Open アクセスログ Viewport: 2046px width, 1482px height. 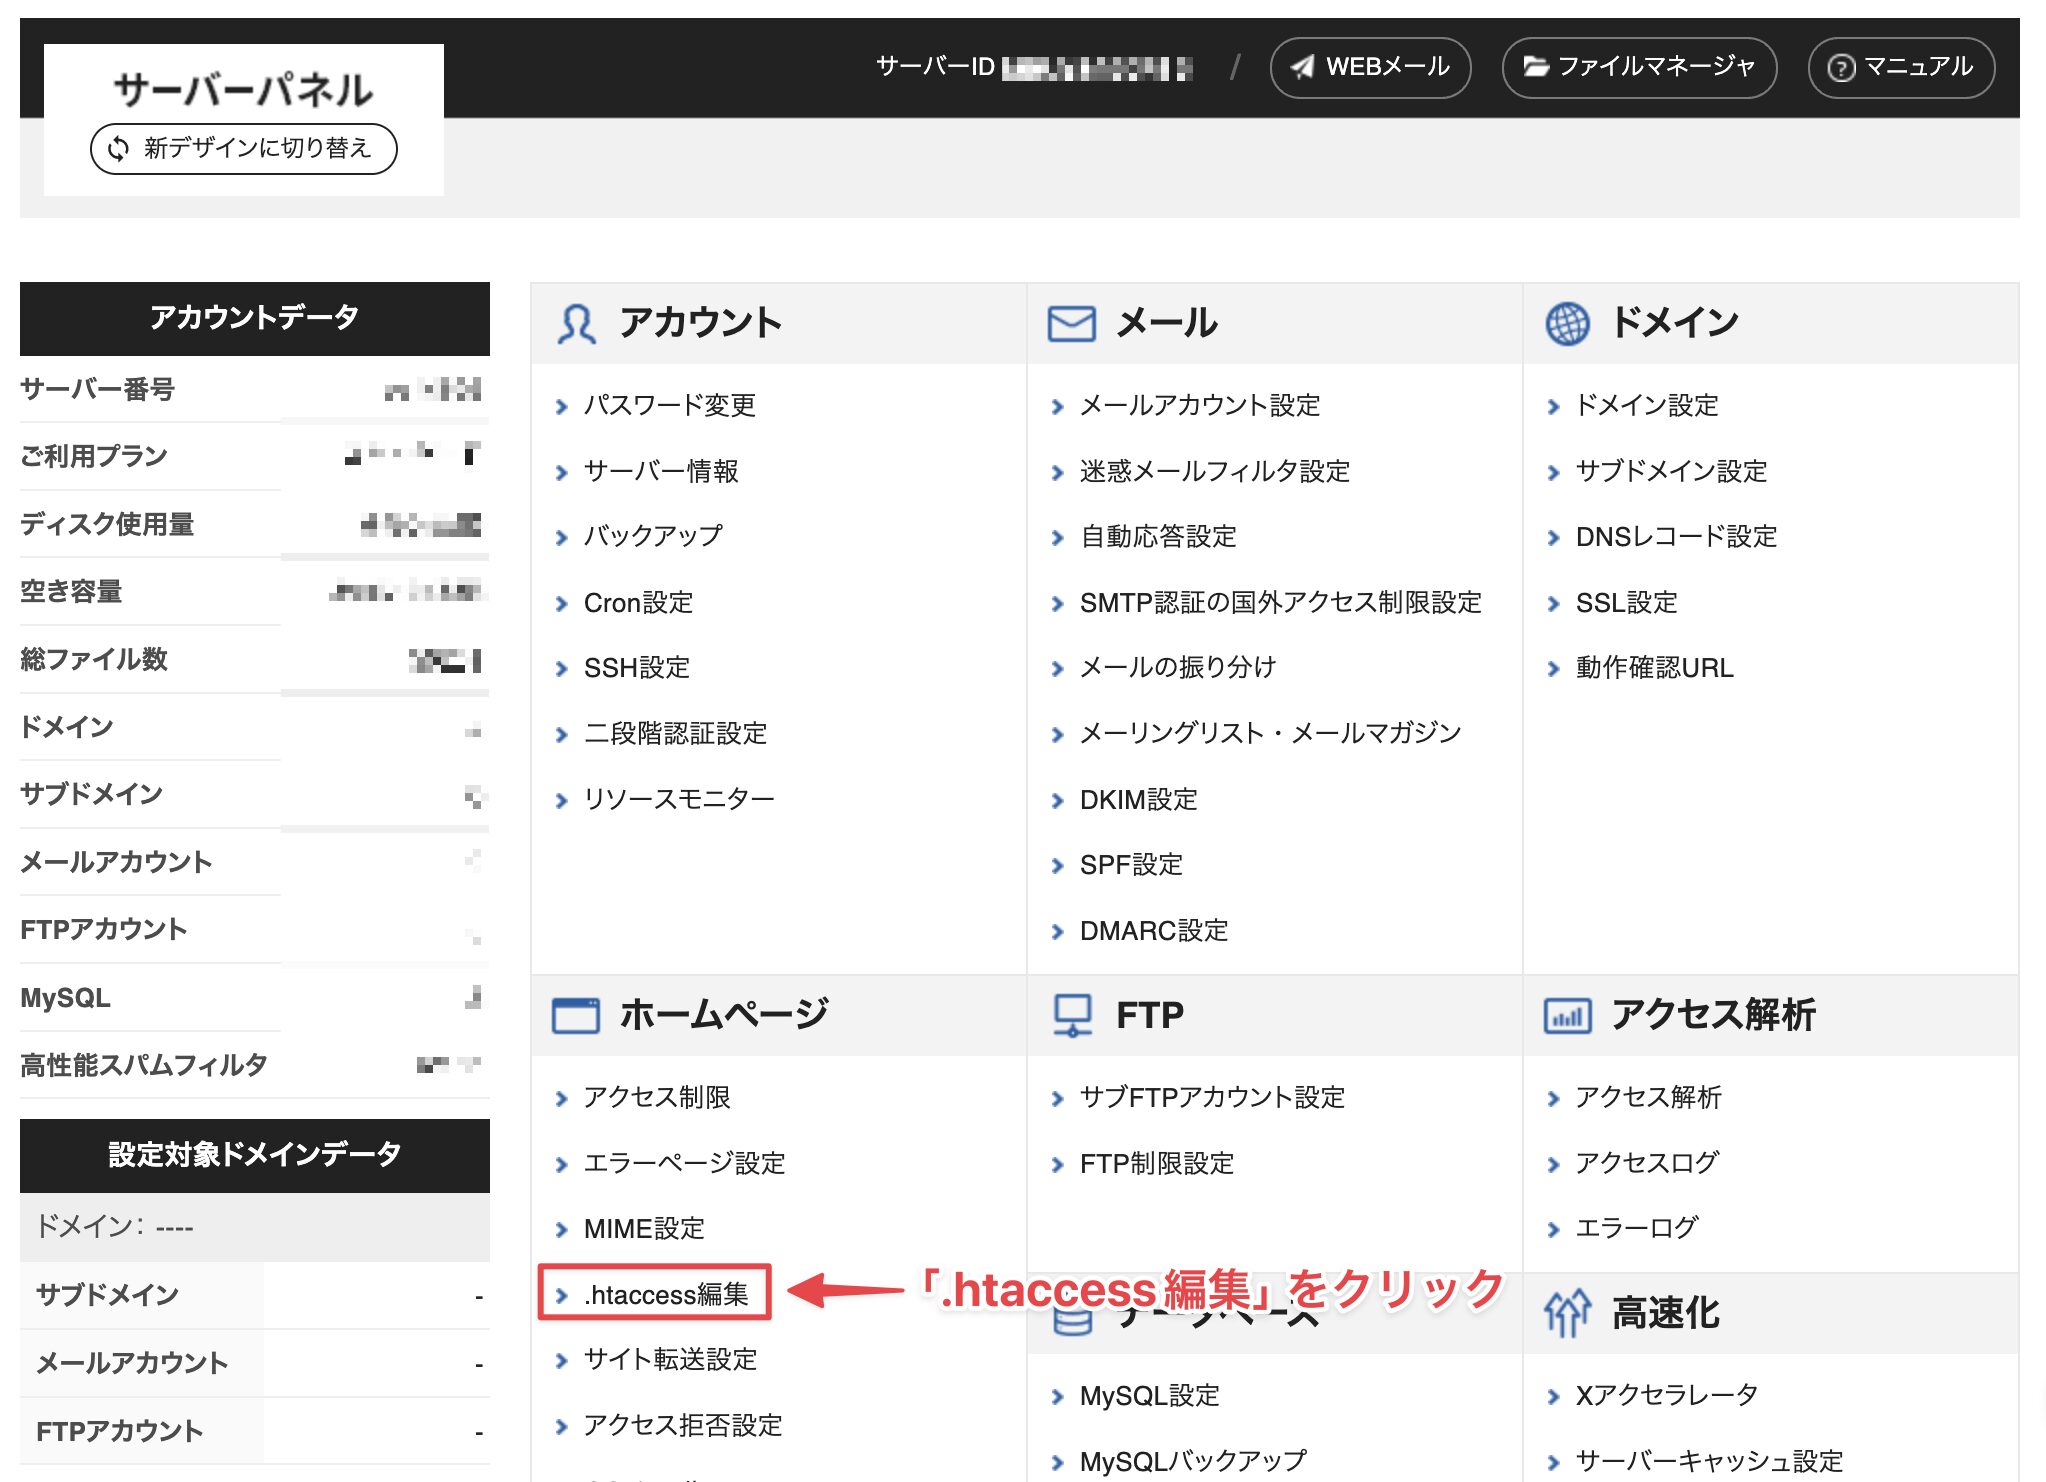click(x=1647, y=1163)
